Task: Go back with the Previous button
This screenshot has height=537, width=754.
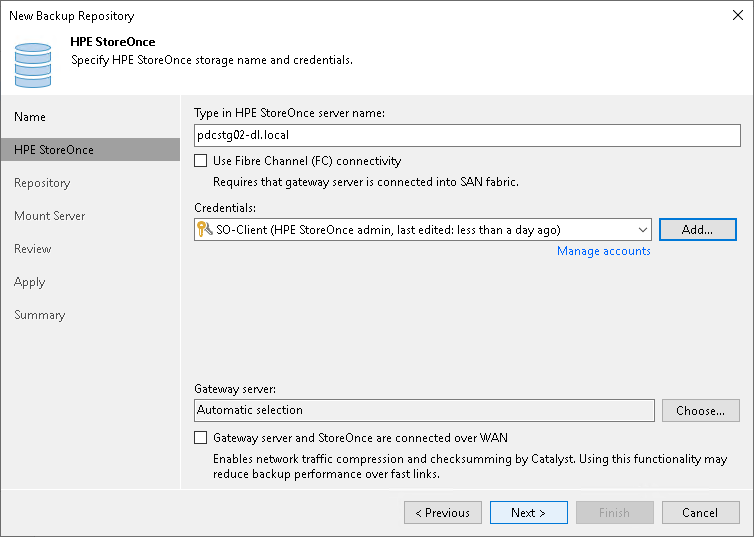Action: [442, 512]
